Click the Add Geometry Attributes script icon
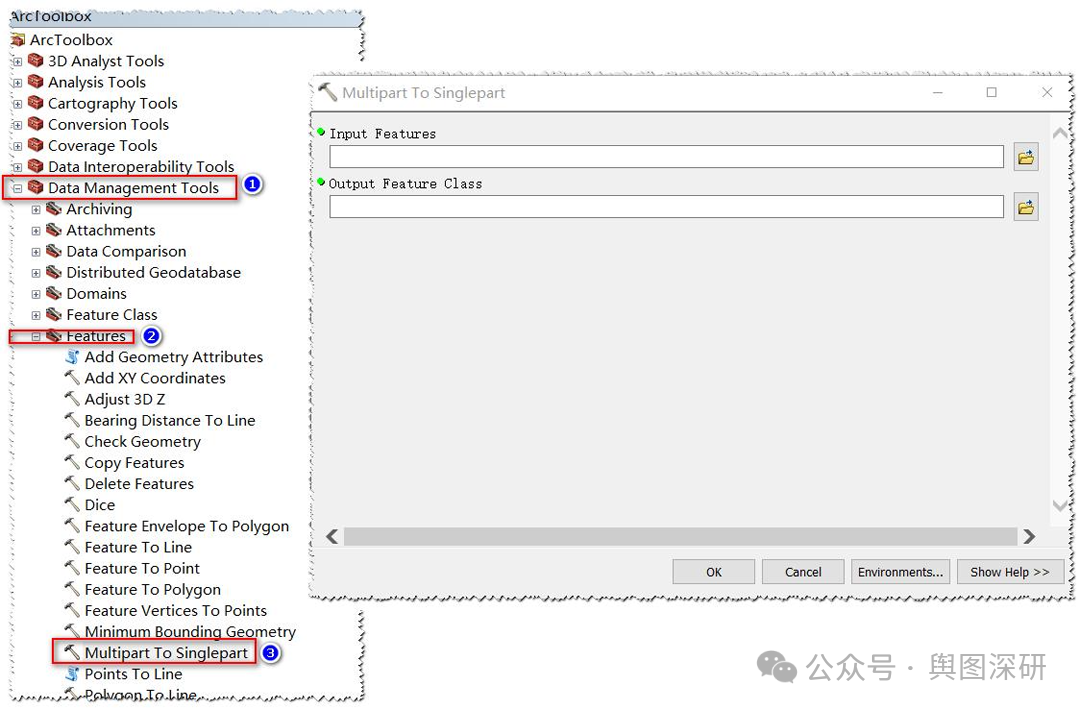Viewport: 1080px width, 710px height. (72, 357)
